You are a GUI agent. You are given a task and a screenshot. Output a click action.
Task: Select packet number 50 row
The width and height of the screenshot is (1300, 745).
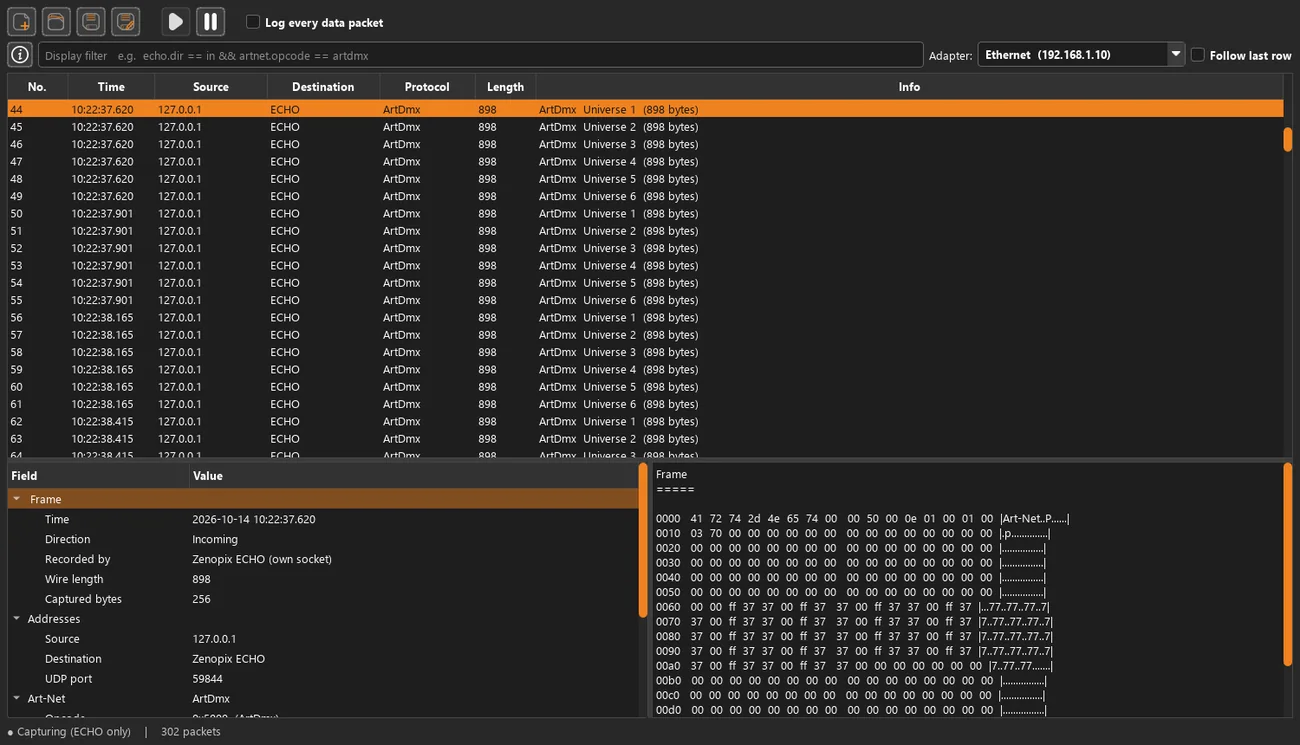point(645,213)
